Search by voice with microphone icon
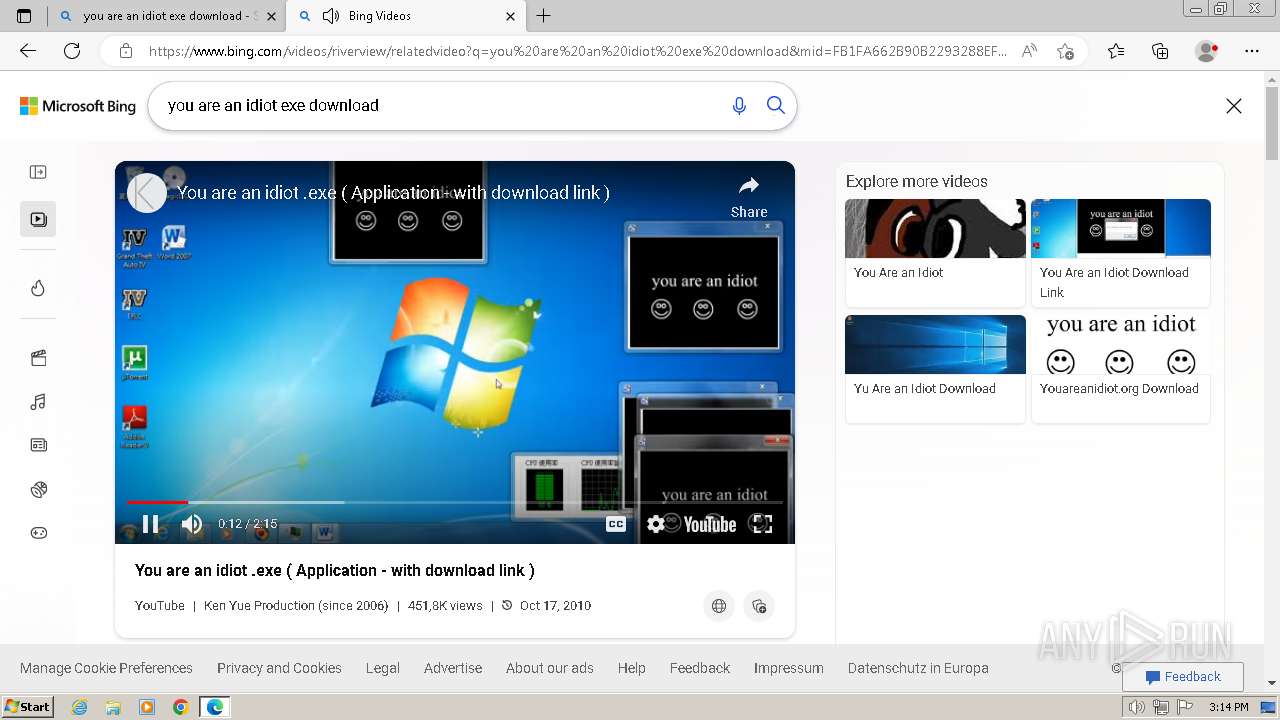The image size is (1280, 720). 739,105
